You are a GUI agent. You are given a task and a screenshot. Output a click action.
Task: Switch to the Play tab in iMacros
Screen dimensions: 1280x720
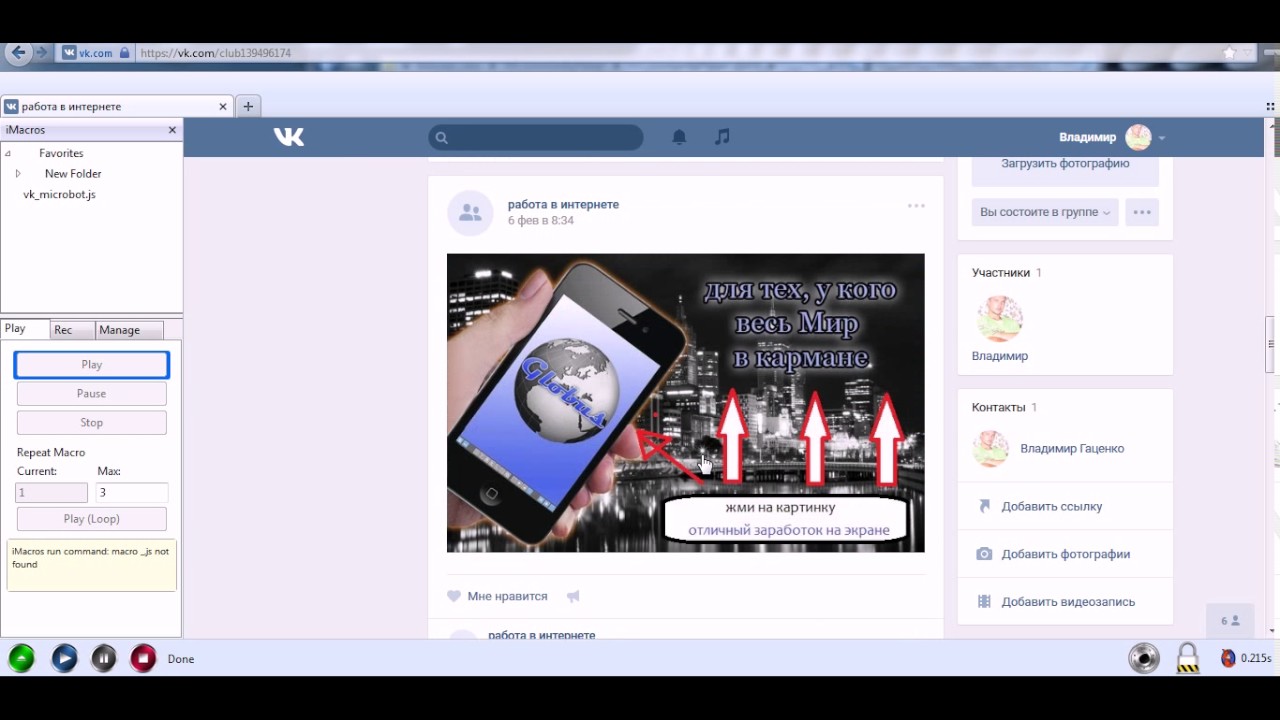(25, 329)
